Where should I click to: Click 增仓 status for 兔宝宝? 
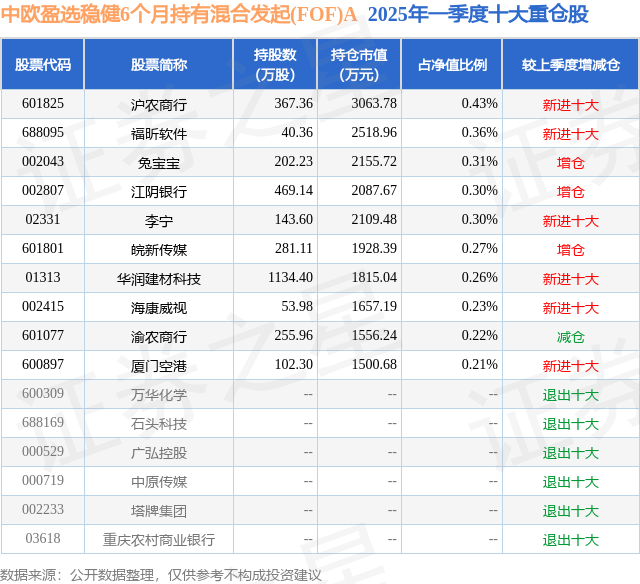coord(571,163)
